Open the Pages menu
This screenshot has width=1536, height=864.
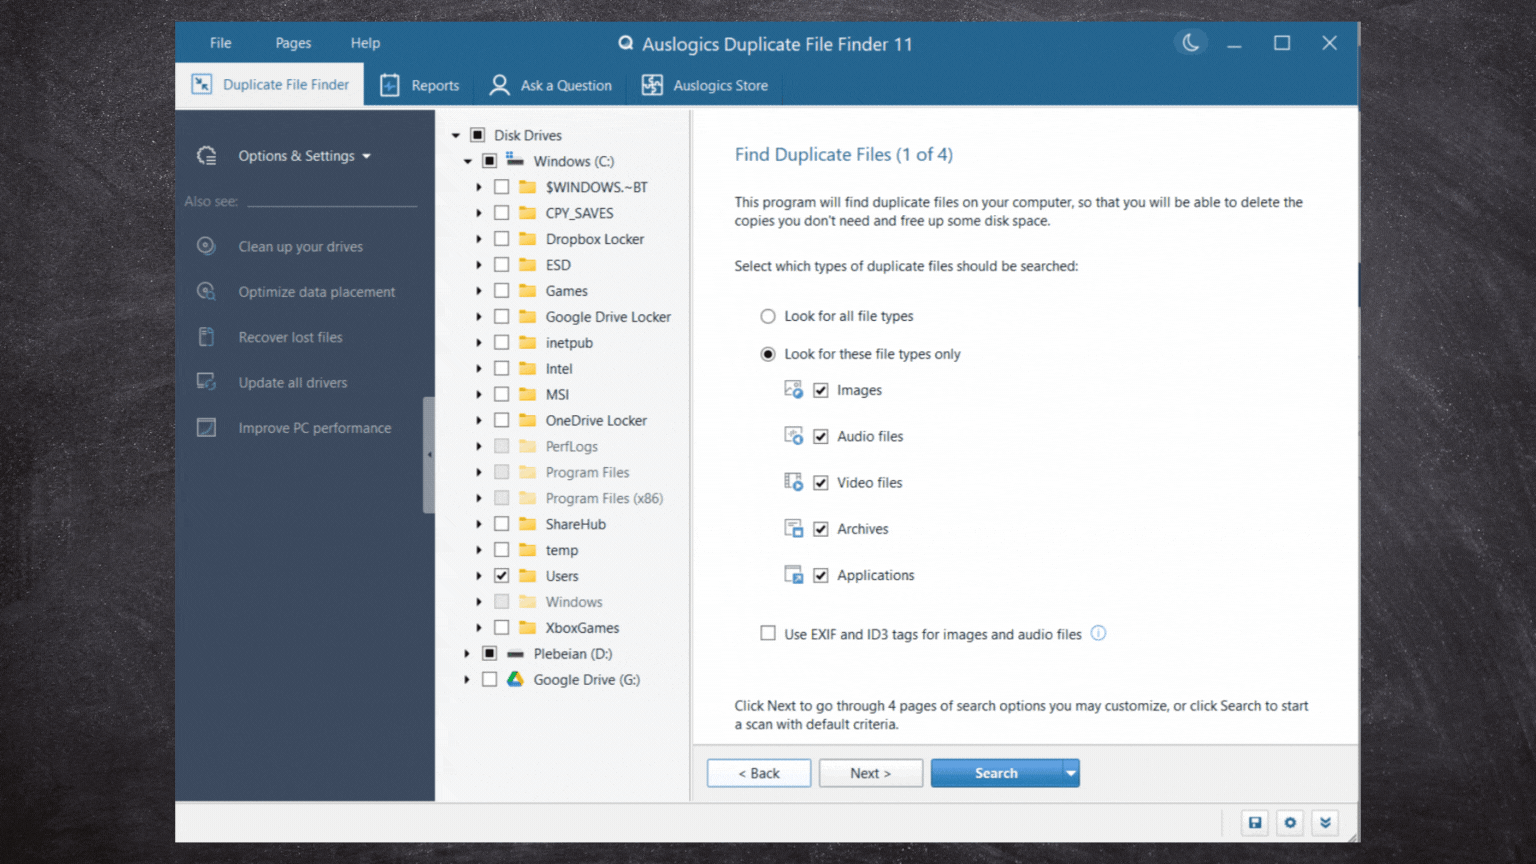tap(293, 43)
